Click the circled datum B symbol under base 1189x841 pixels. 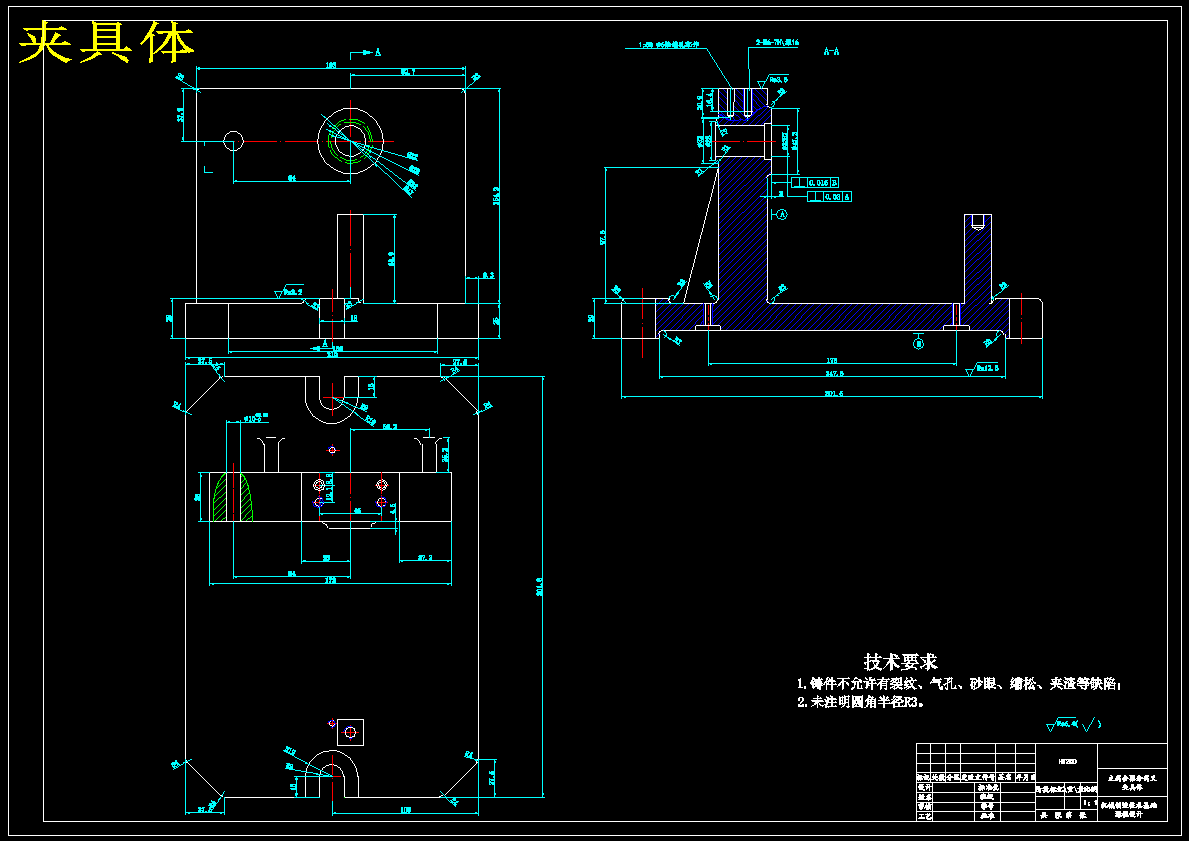tap(918, 344)
